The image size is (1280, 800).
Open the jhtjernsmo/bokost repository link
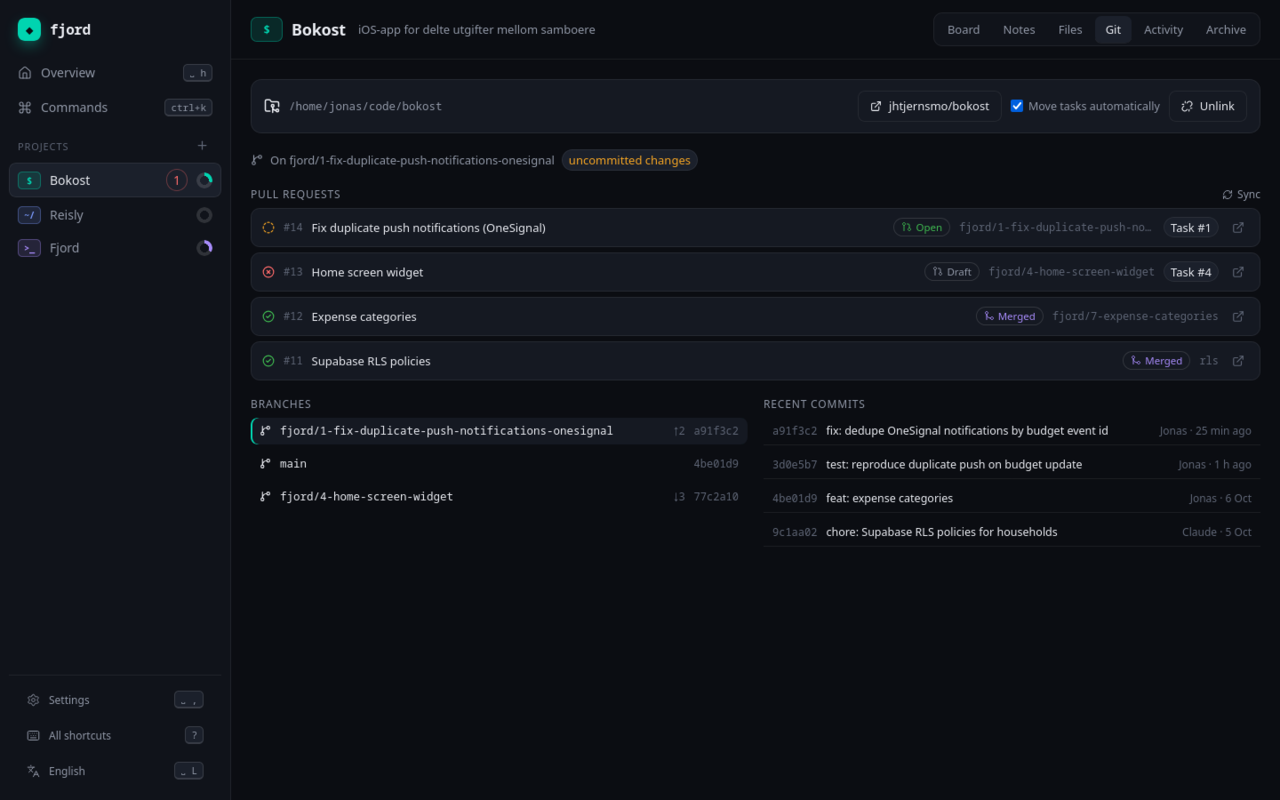pyautogui.click(x=930, y=106)
